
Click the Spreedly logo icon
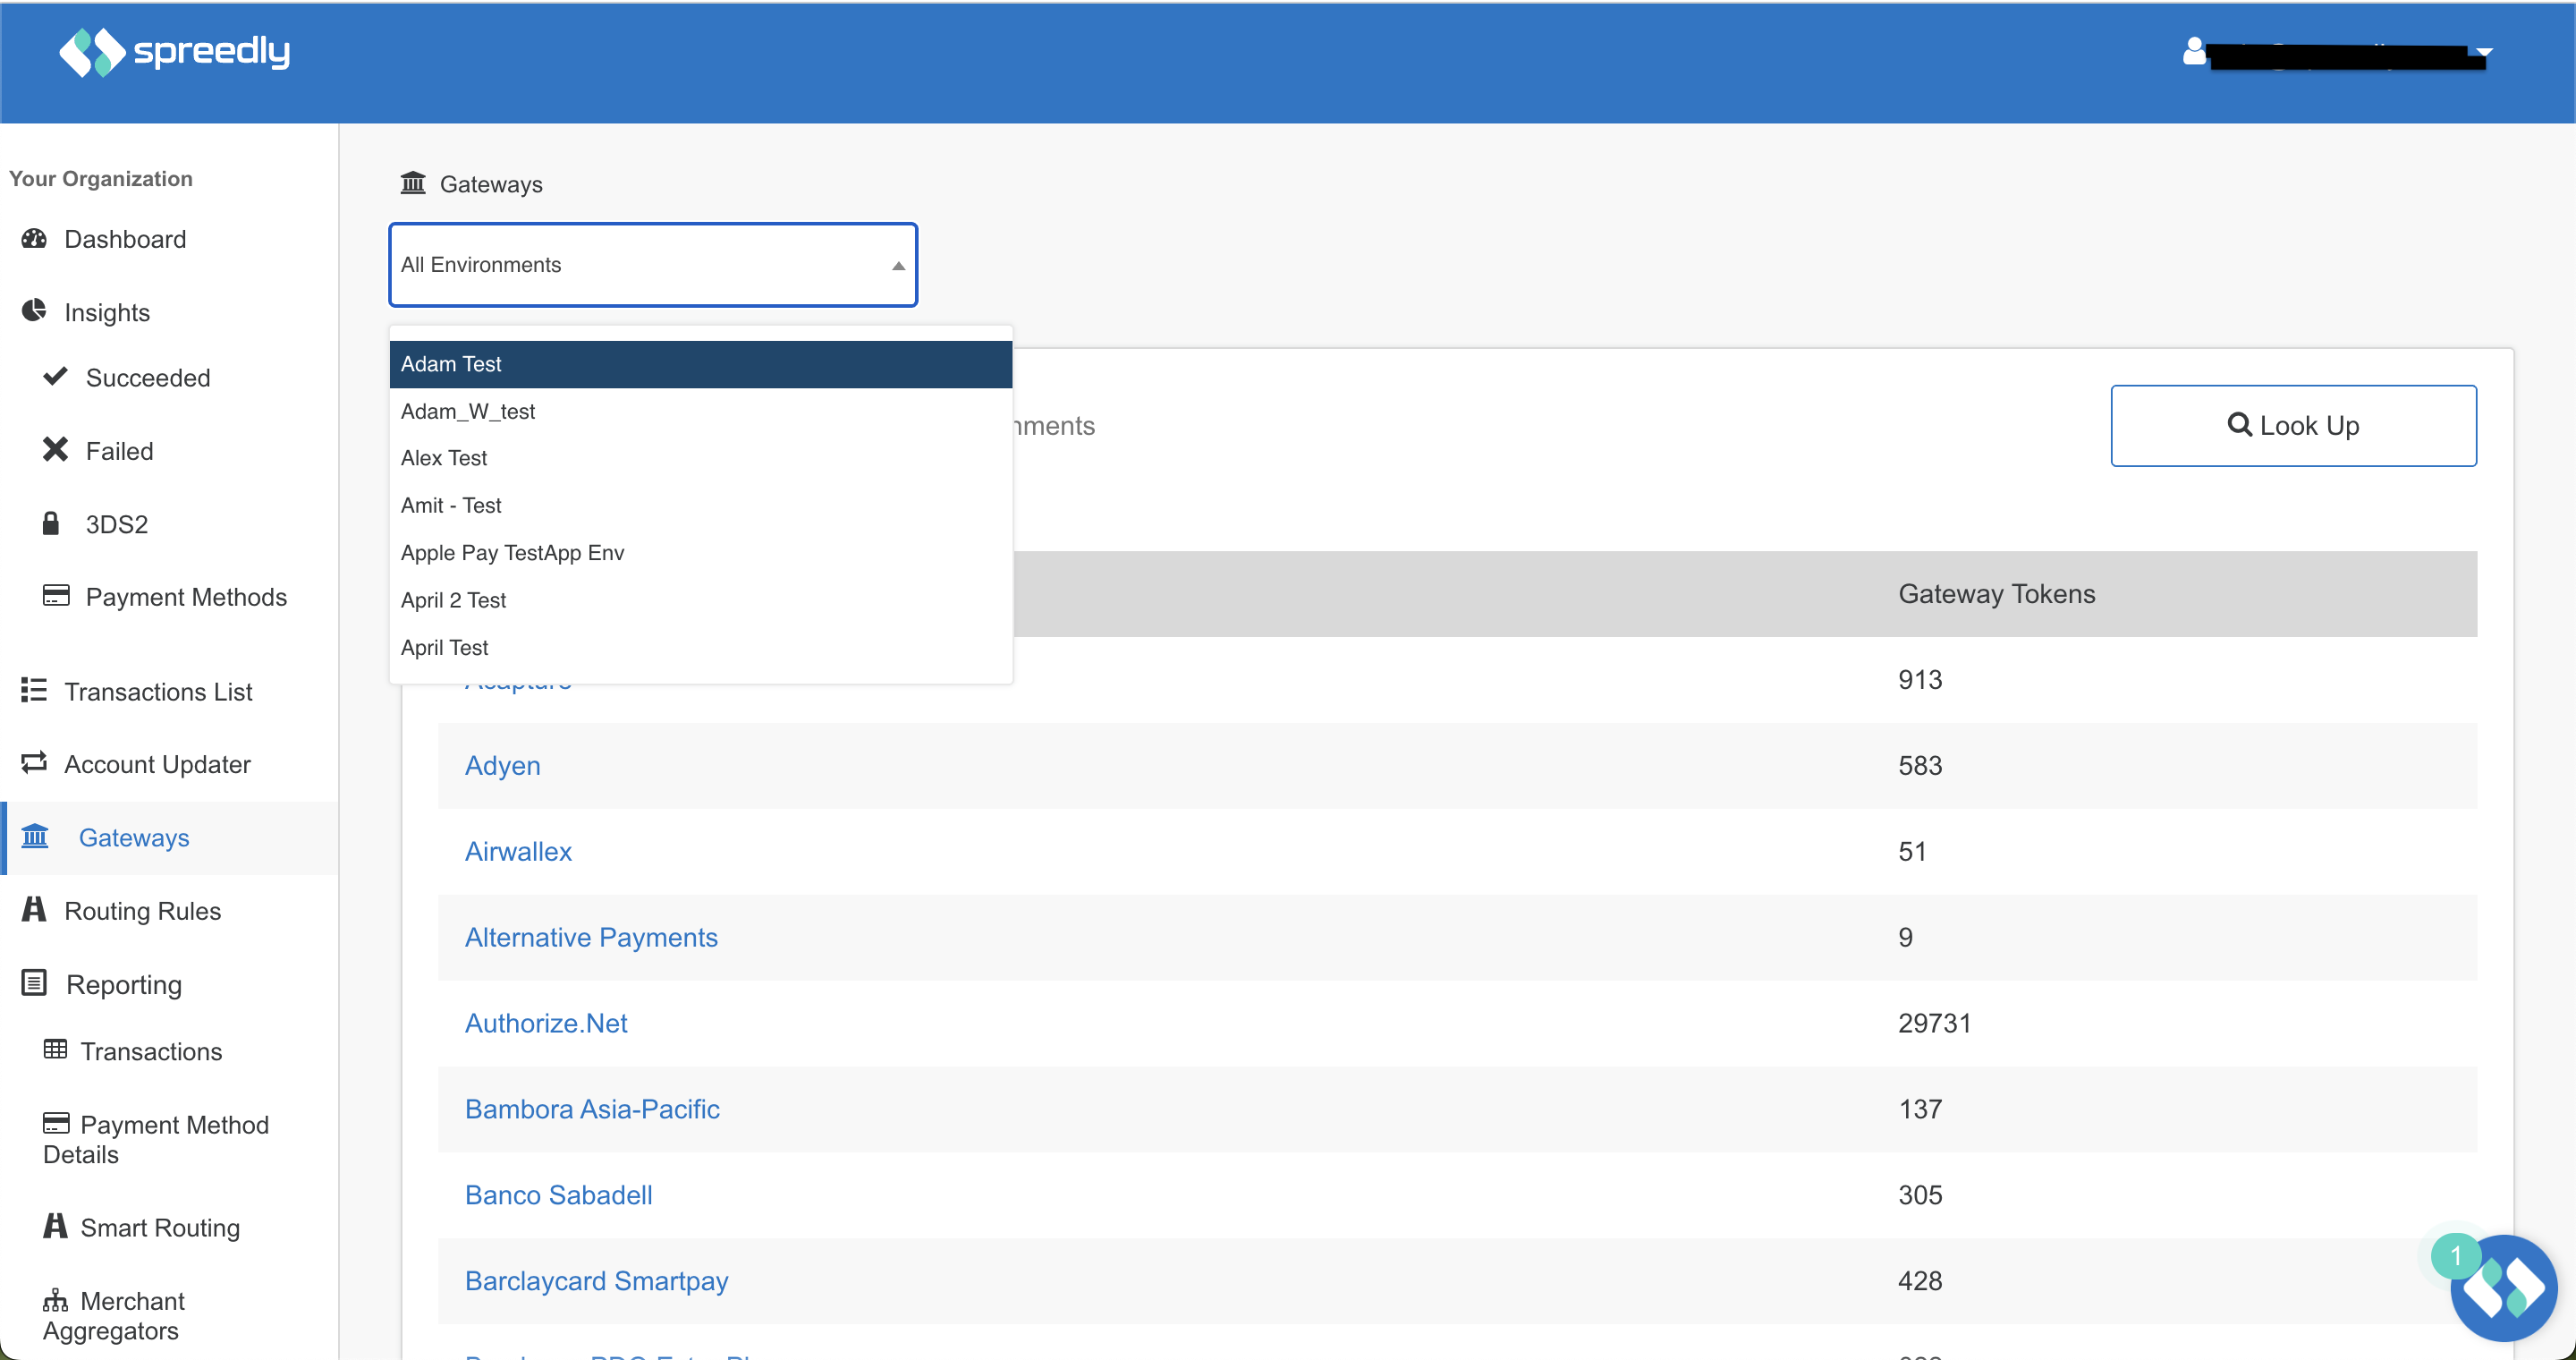[x=92, y=52]
